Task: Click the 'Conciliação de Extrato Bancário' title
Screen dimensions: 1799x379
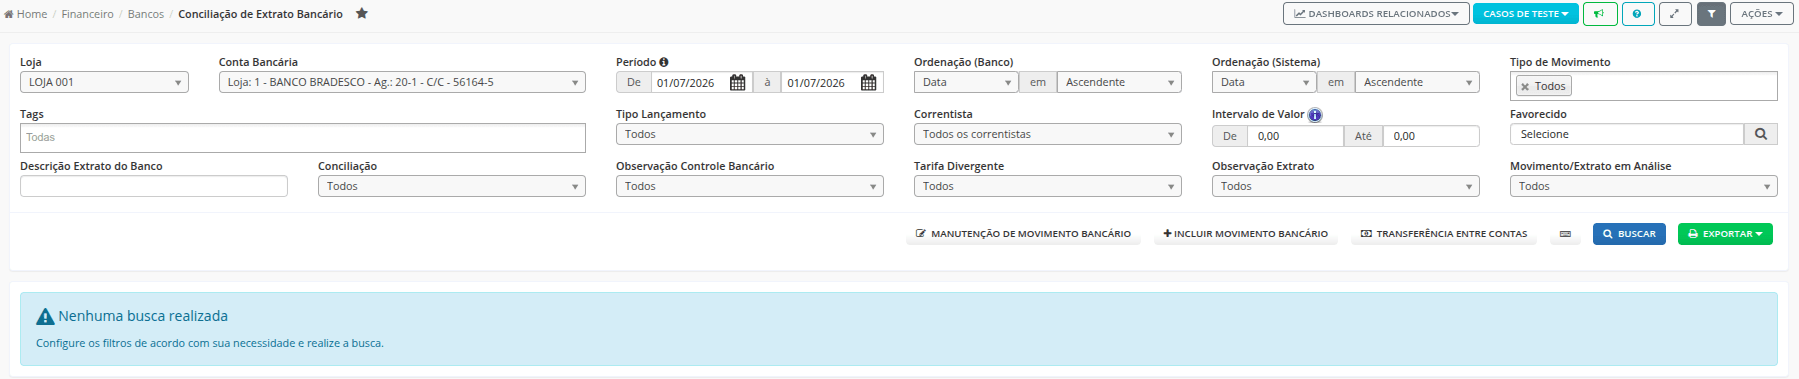Action: tap(260, 14)
